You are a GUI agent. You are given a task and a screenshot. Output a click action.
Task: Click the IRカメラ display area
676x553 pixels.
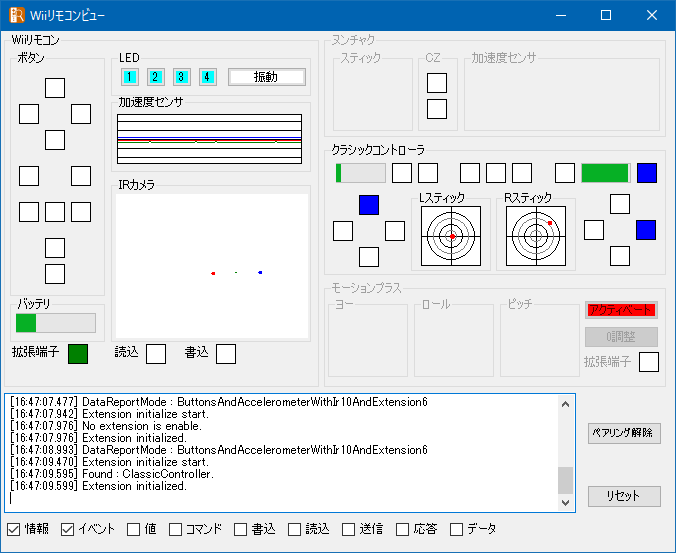point(212,266)
